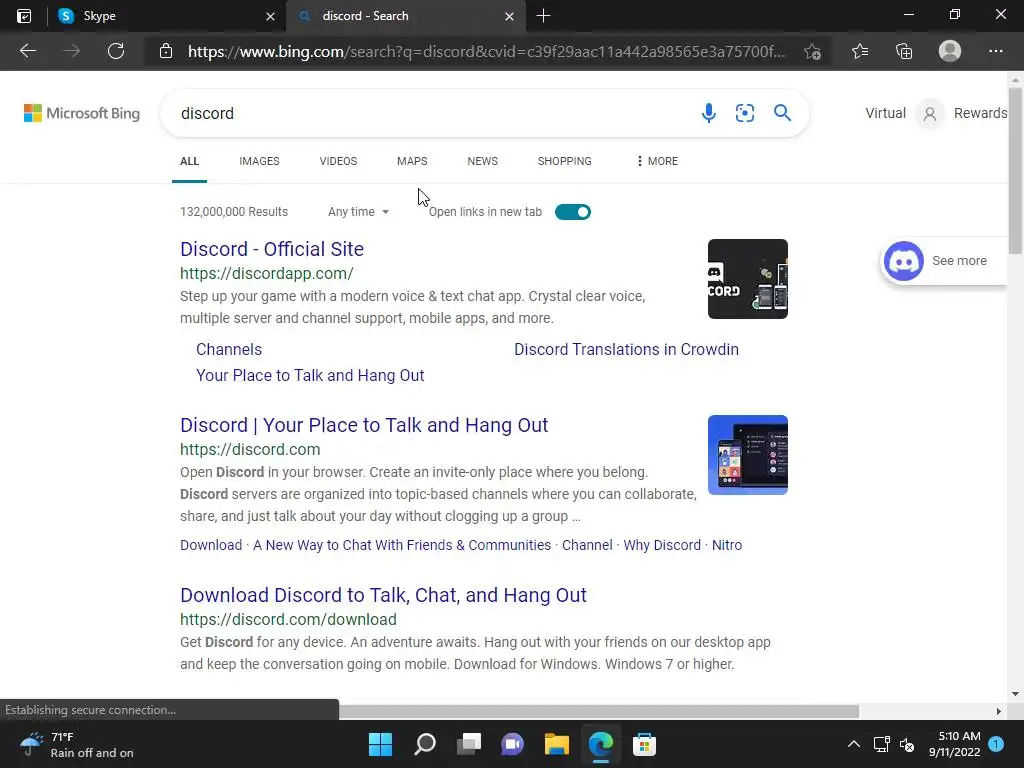The height and width of the screenshot is (768, 1024).
Task: Open Your Place to Talk and Hang Out sublink
Action: pos(310,376)
